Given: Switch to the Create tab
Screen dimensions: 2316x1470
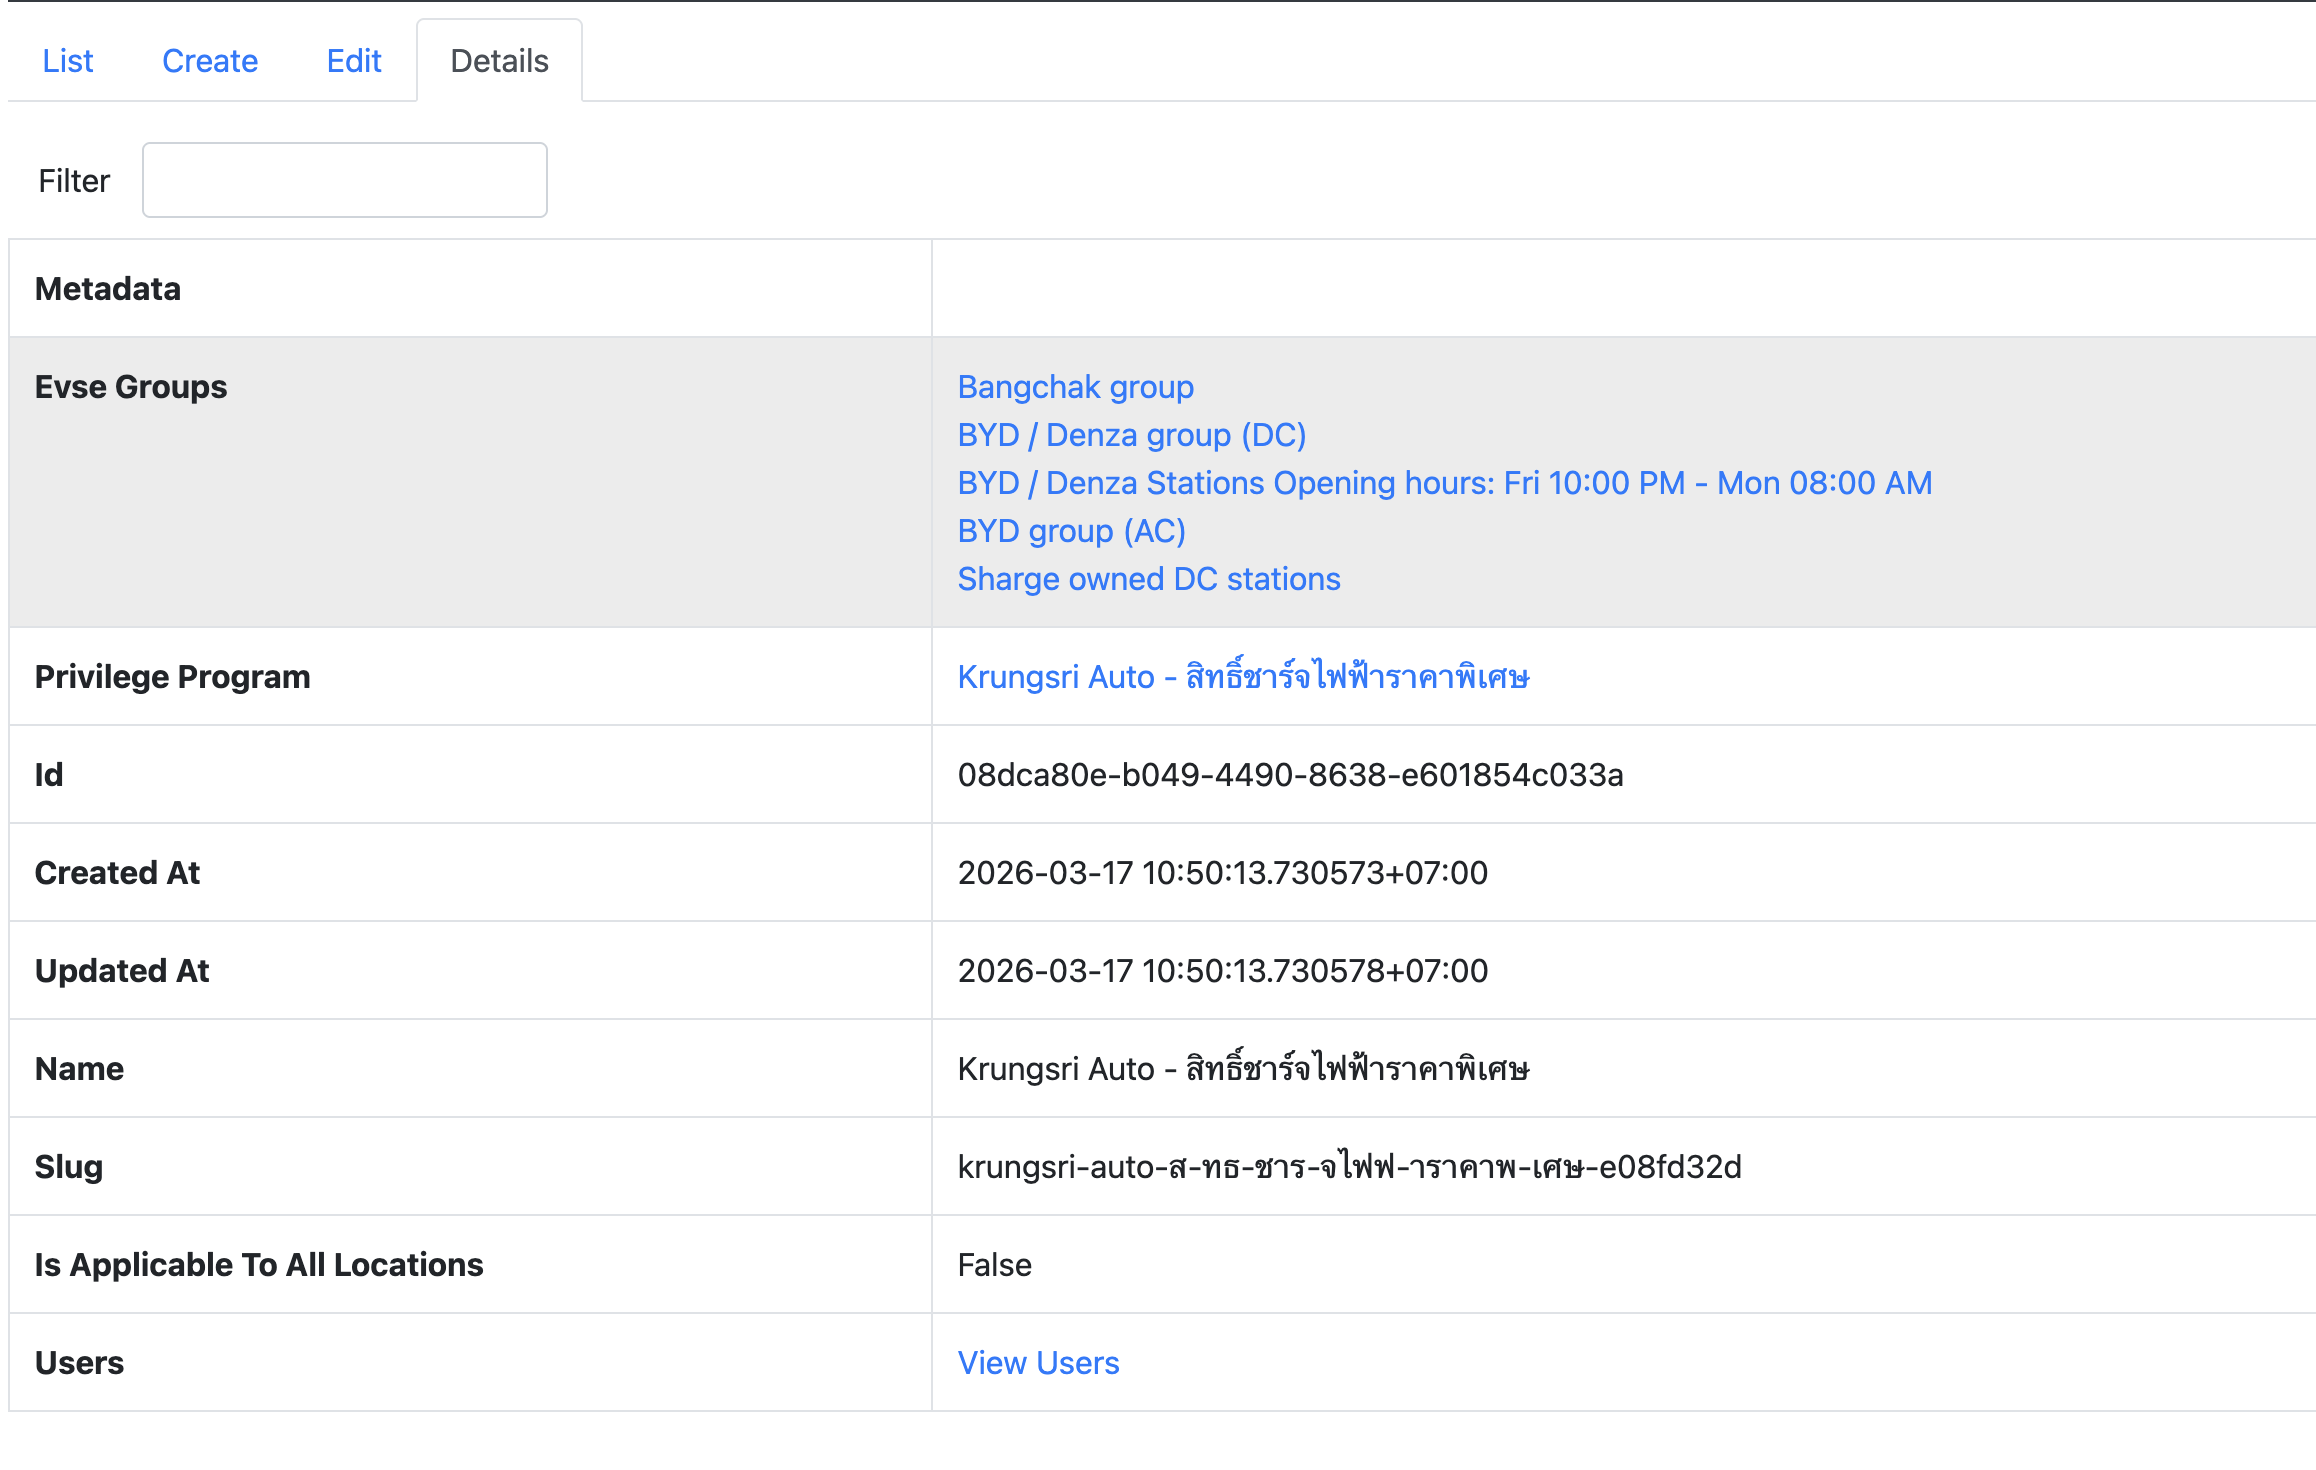Looking at the screenshot, I should 210,61.
